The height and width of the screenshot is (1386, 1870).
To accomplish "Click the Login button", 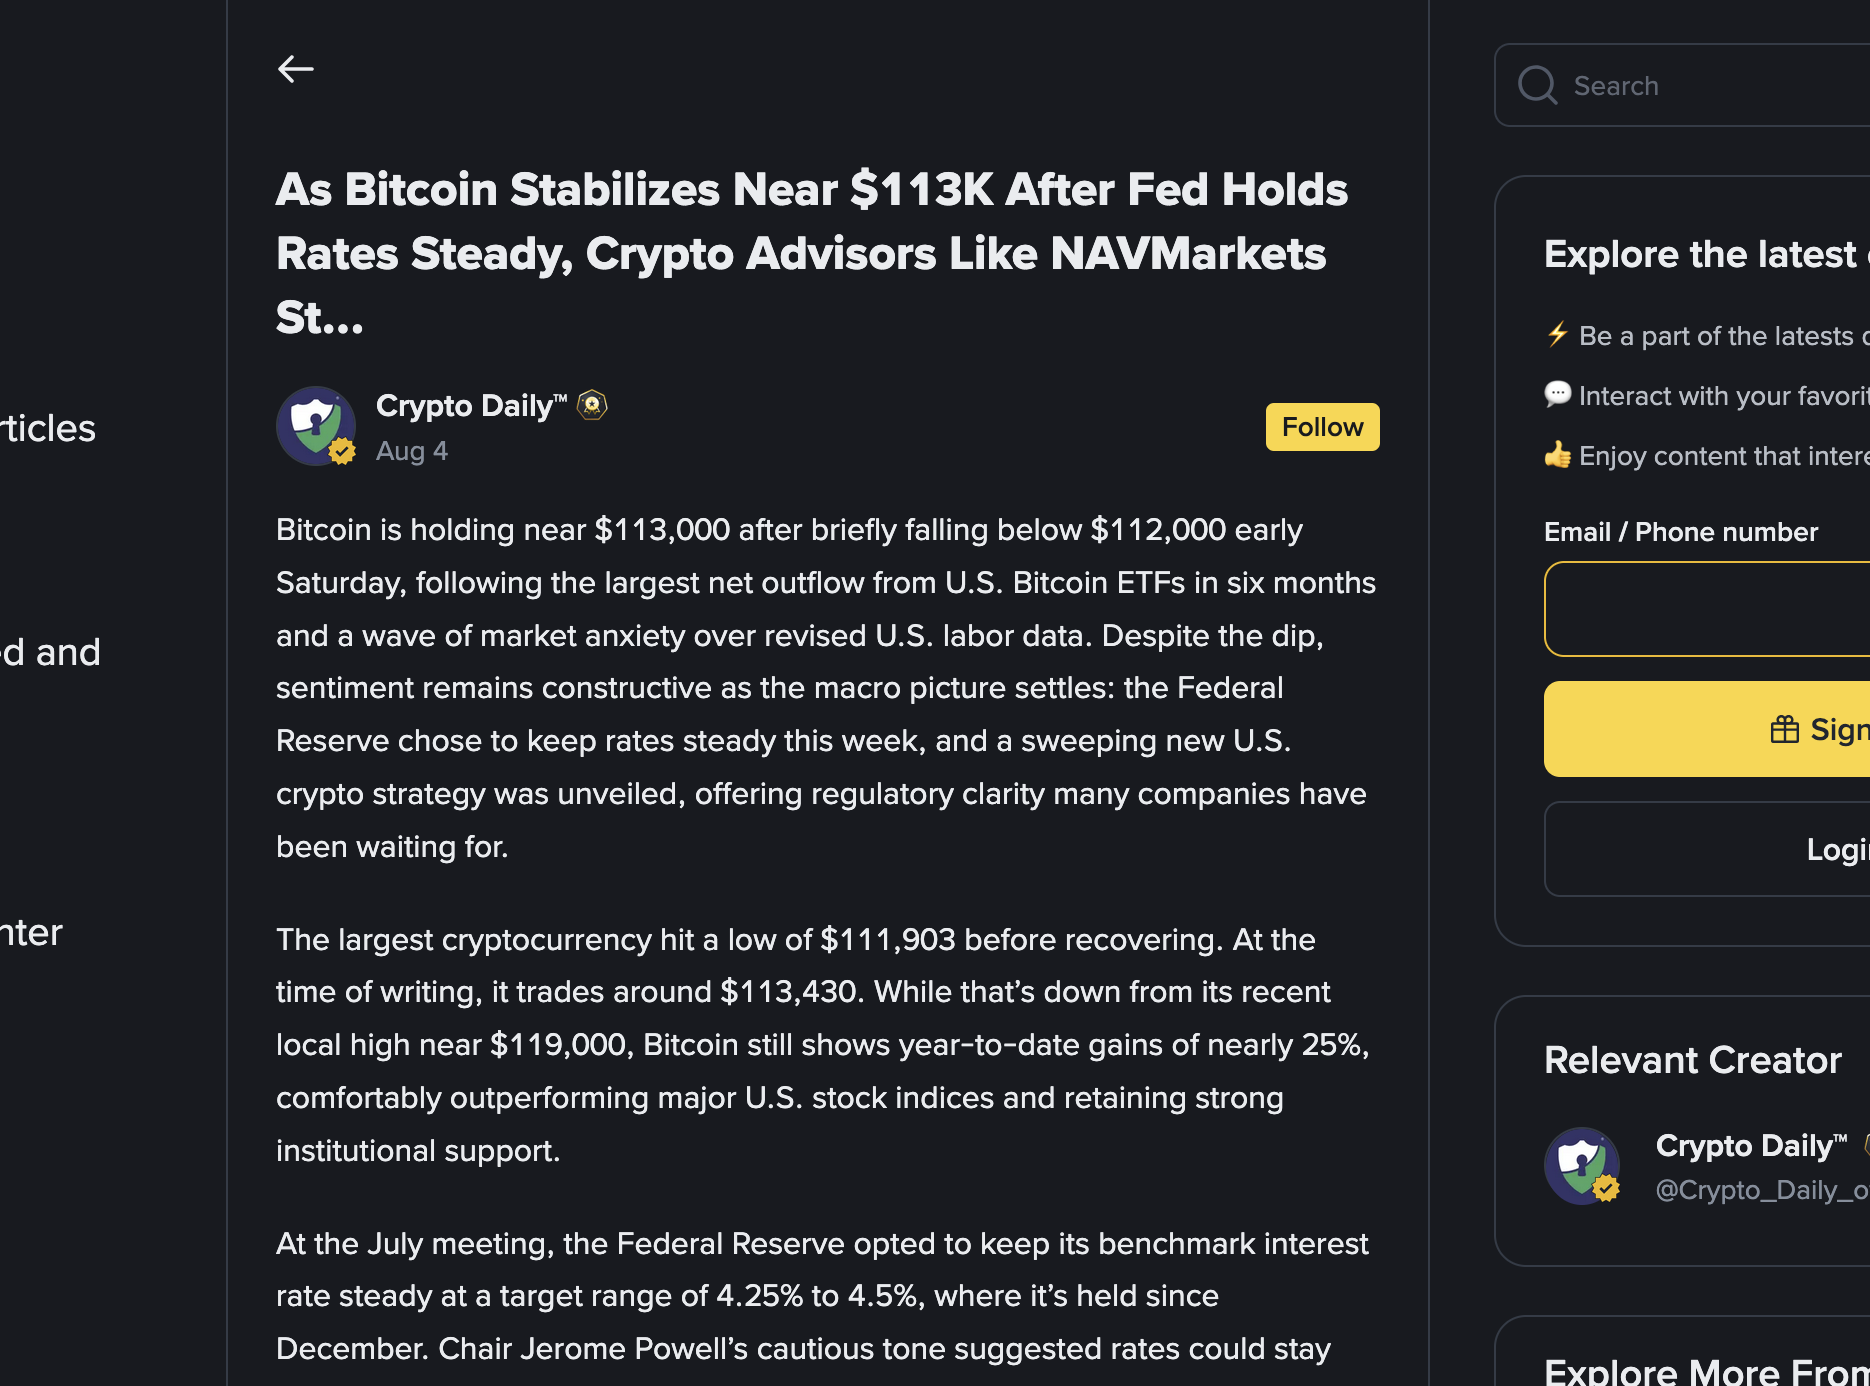I will 1836,849.
